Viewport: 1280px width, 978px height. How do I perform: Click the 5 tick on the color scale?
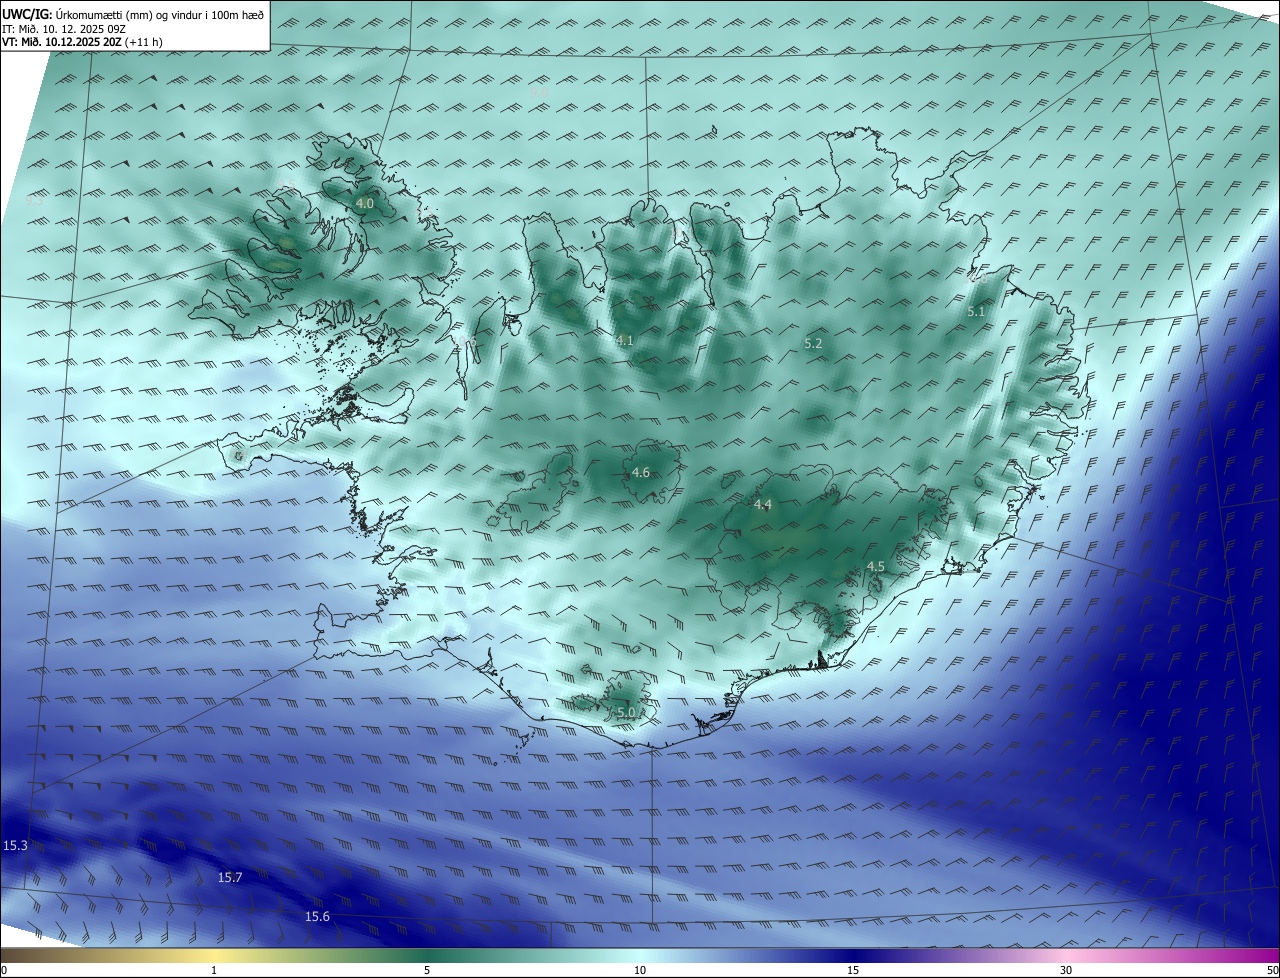coord(427,970)
